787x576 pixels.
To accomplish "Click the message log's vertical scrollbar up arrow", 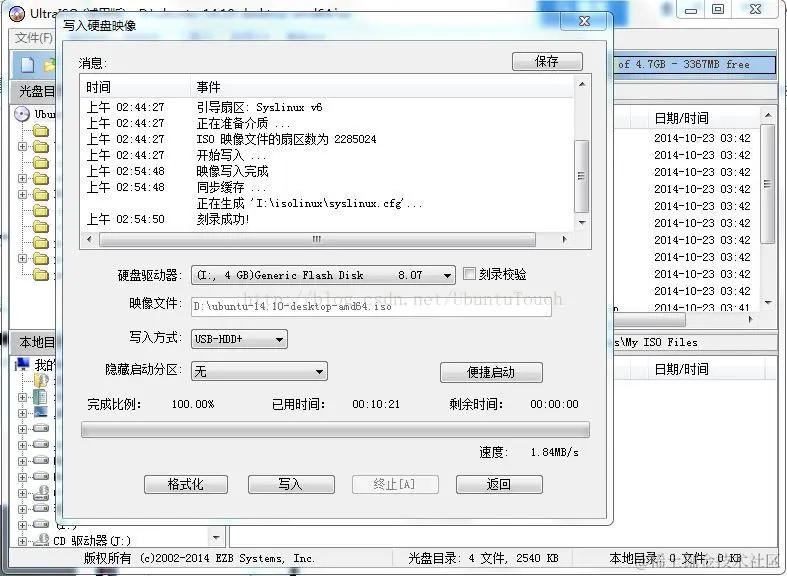I will (582, 84).
